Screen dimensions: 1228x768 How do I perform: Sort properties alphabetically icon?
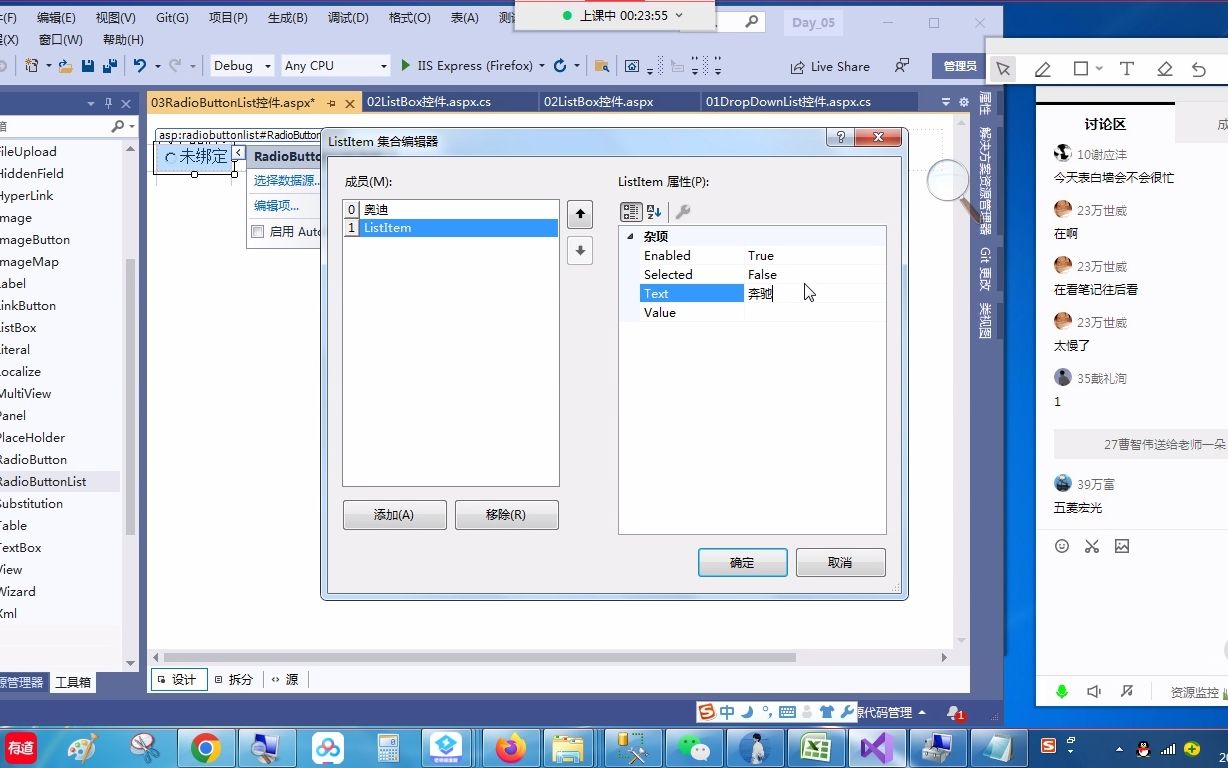pyautogui.click(x=654, y=211)
